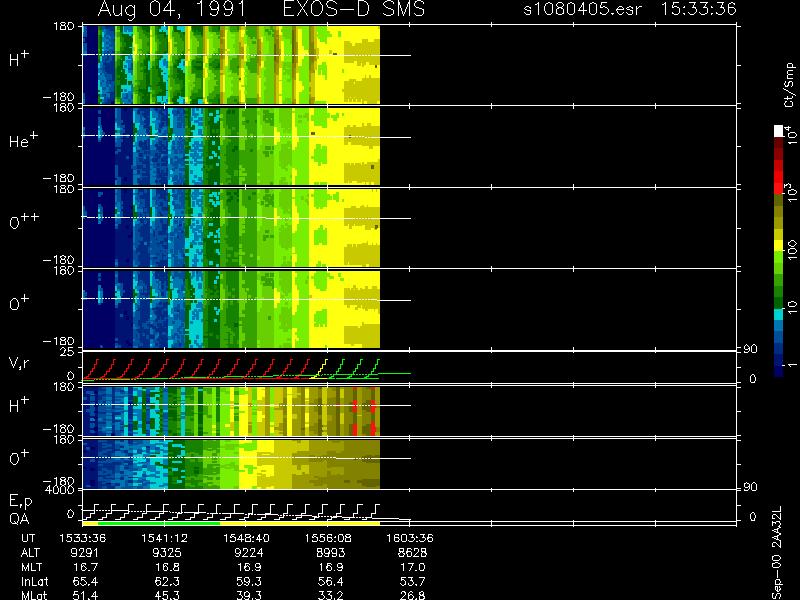Click the UT value '1603:36'
Viewport: 800px width, 600px height.
coord(410,538)
